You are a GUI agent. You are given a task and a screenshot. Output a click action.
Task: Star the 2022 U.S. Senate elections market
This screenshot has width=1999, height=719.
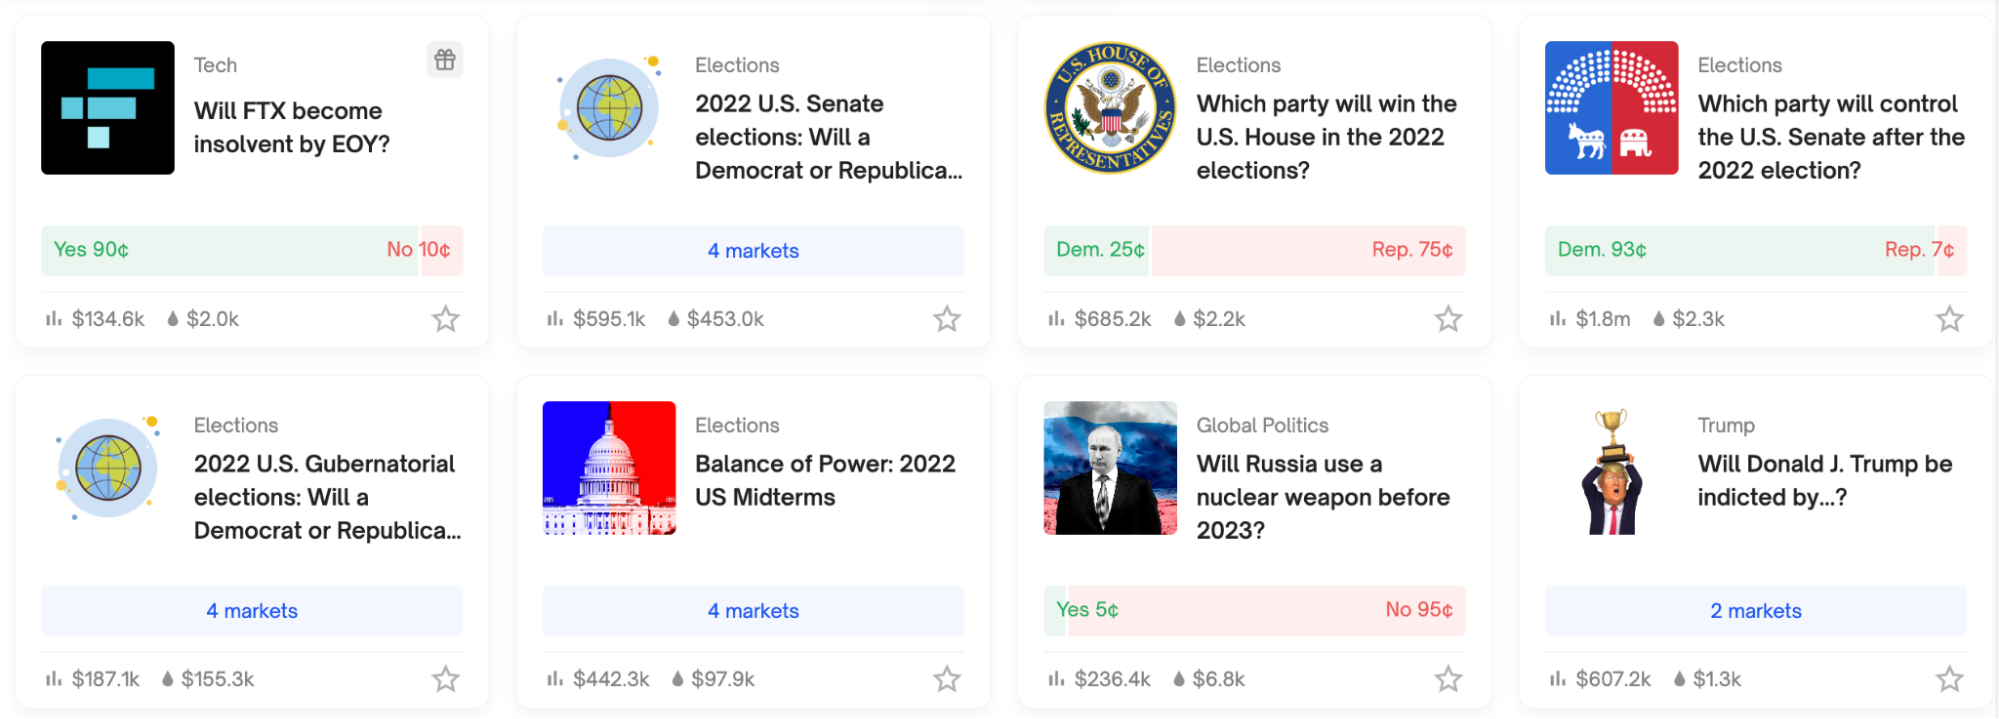tap(947, 319)
